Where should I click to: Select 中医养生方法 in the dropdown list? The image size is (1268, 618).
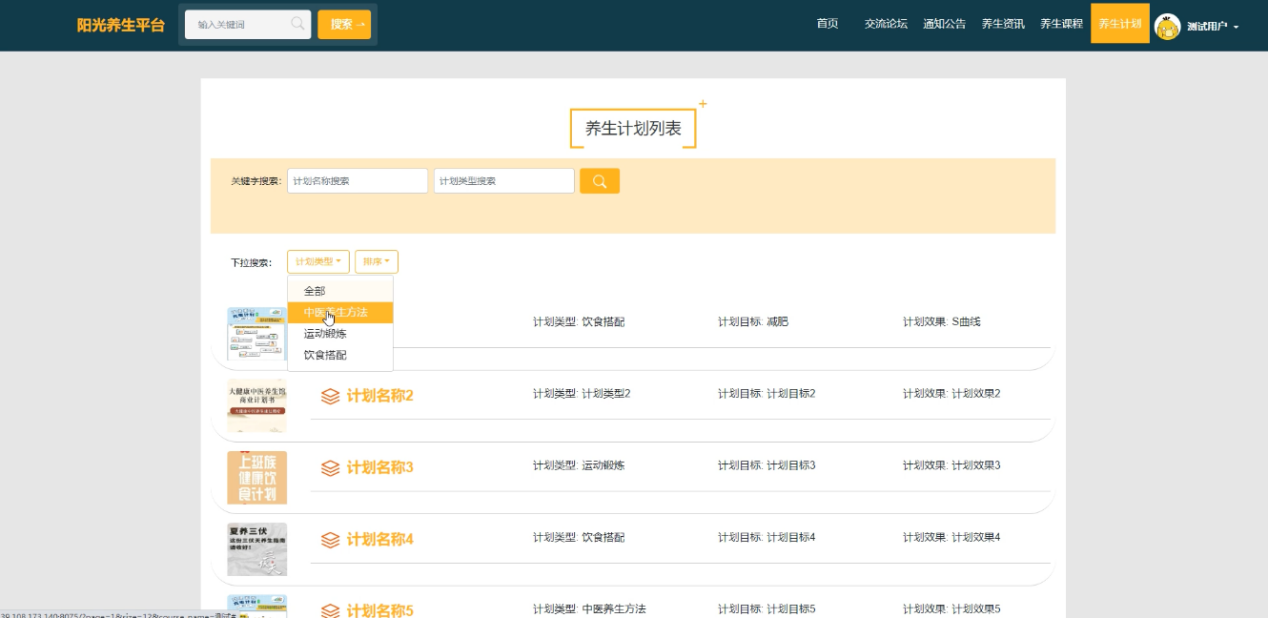(x=340, y=312)
